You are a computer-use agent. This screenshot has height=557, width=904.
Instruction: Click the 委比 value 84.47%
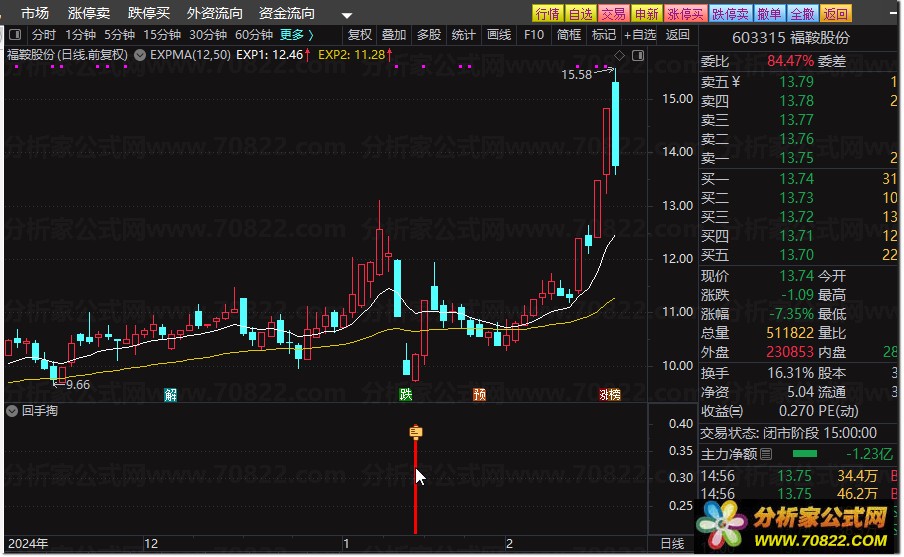point(790,61)
